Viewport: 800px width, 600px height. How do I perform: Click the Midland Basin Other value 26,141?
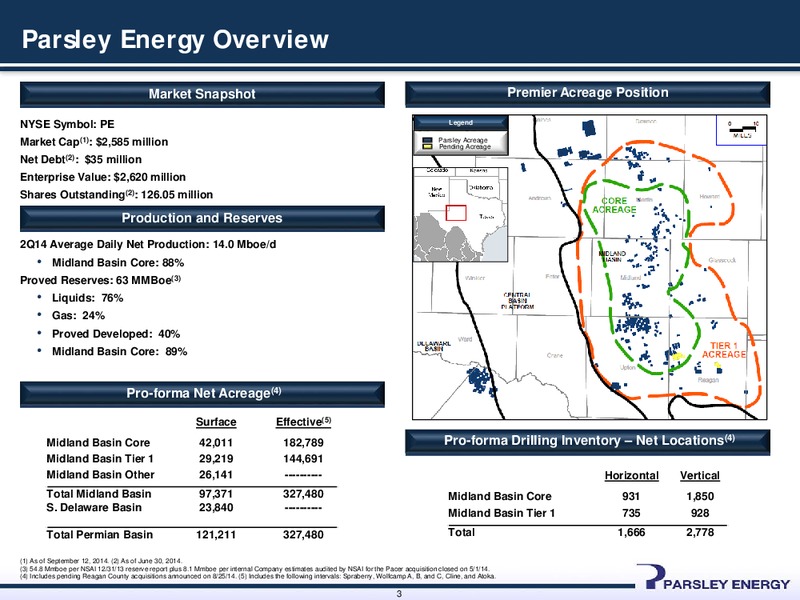(216, 475)
